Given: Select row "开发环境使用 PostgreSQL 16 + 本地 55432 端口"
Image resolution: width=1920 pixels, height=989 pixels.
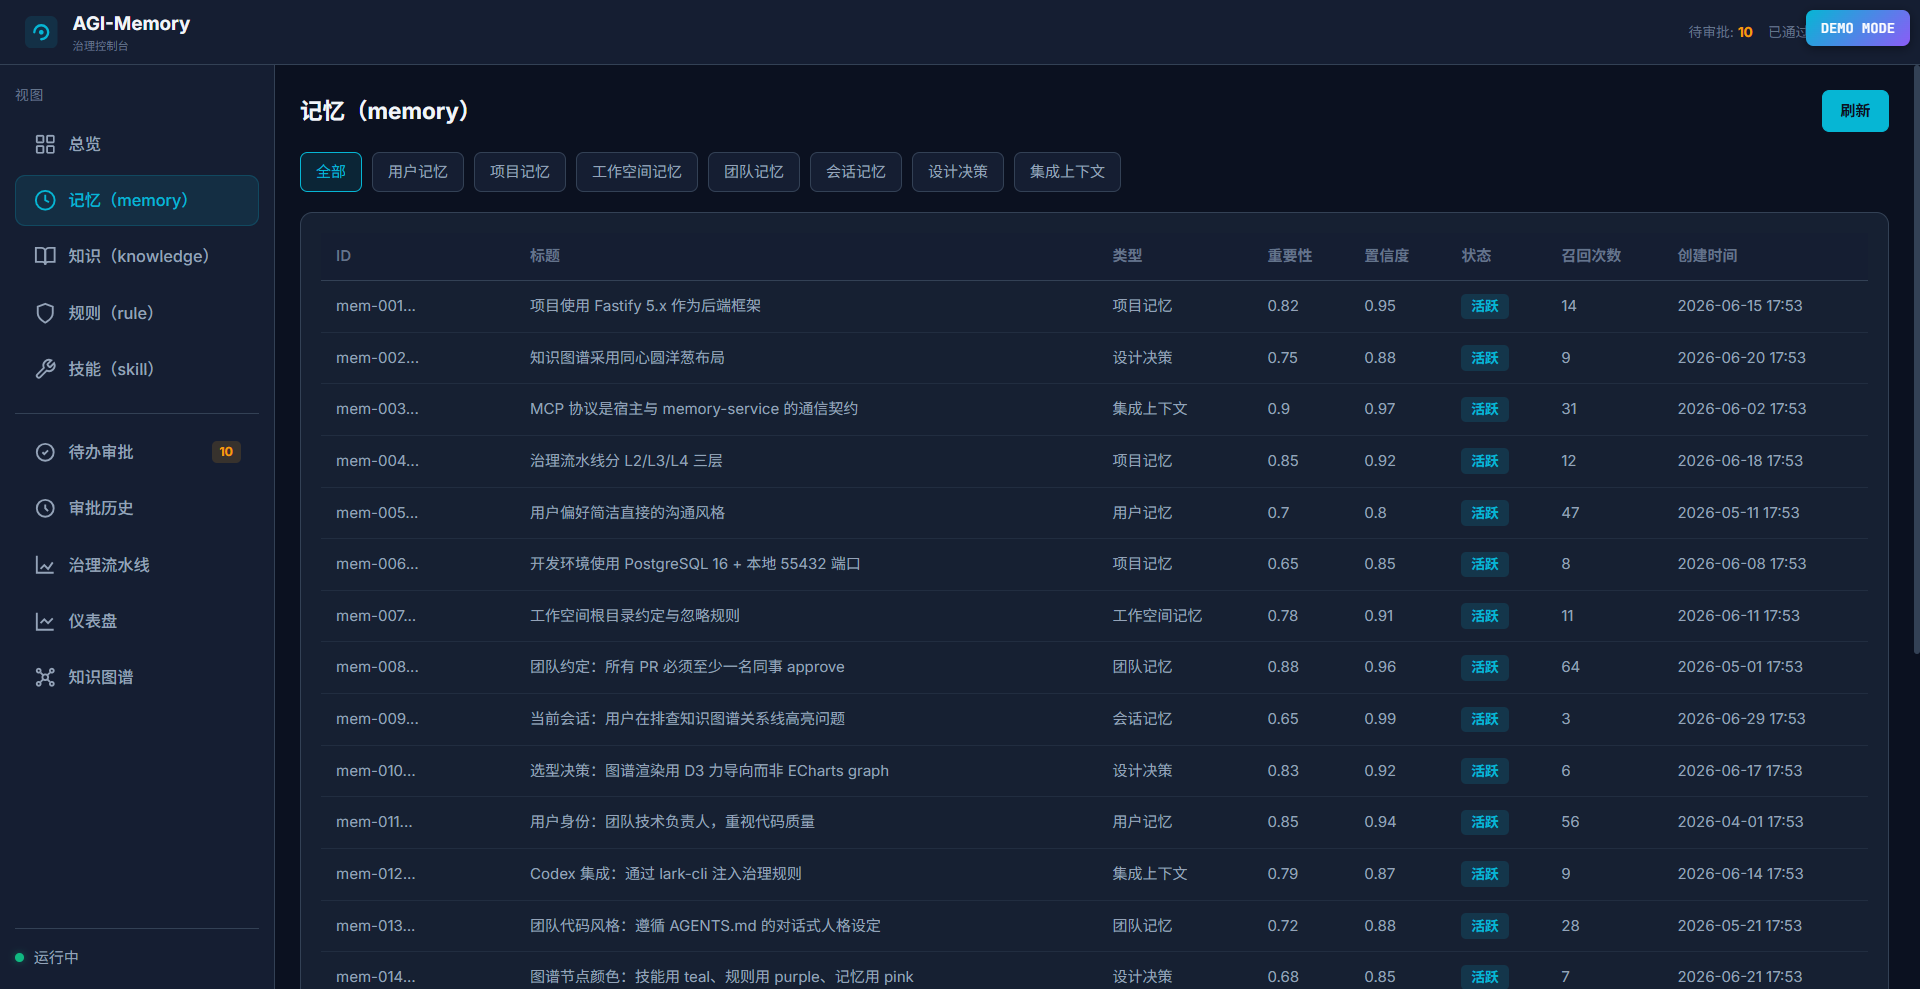Looking at the screenshot, I should tap(1094, 564).
